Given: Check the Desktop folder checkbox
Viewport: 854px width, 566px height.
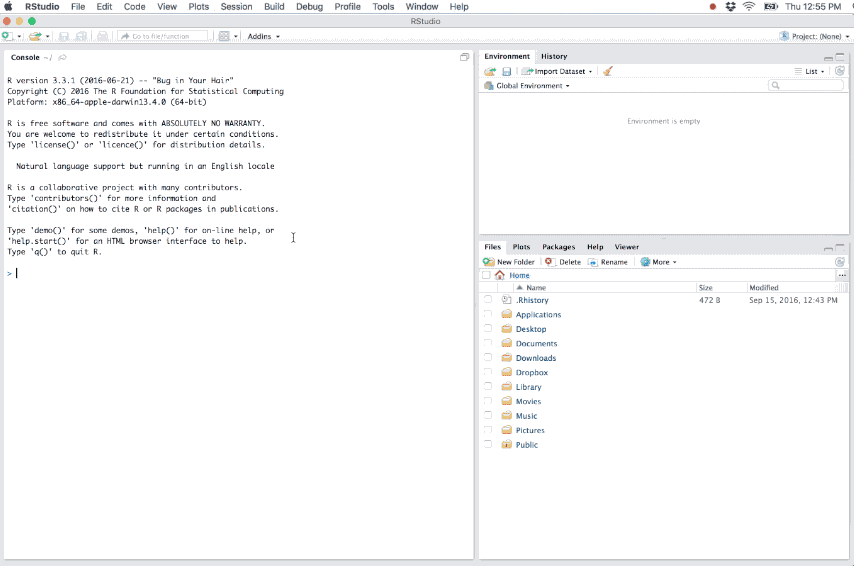Looking at the screenshot, I should point(488,328).
